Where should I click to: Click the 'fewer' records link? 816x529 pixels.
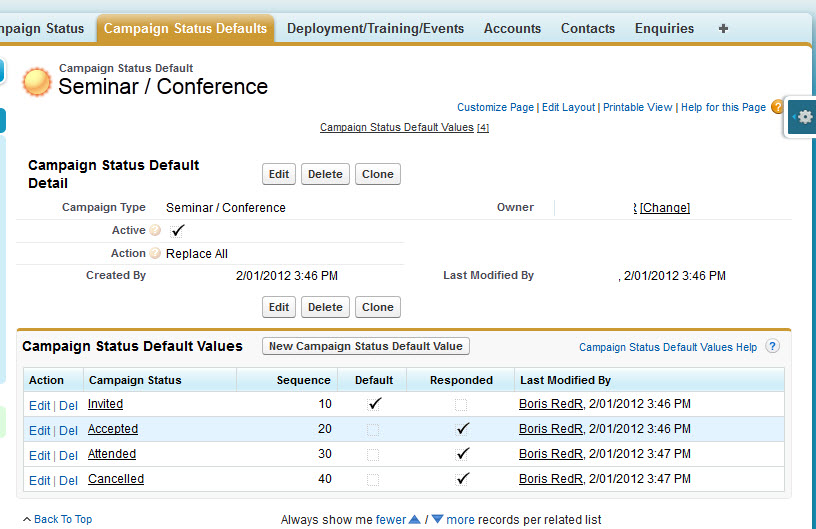[x=391, y=520]
